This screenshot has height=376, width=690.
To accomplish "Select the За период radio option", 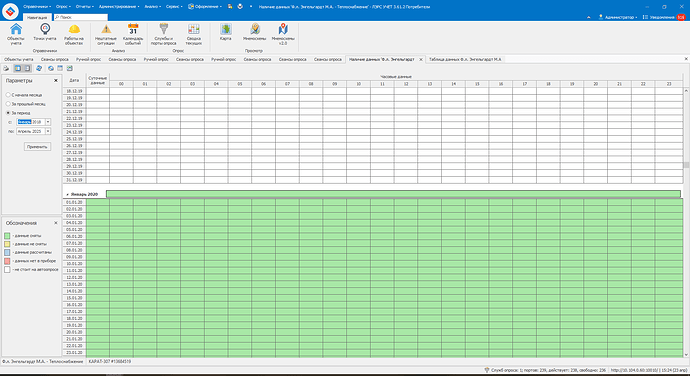I will coord(8,113).
